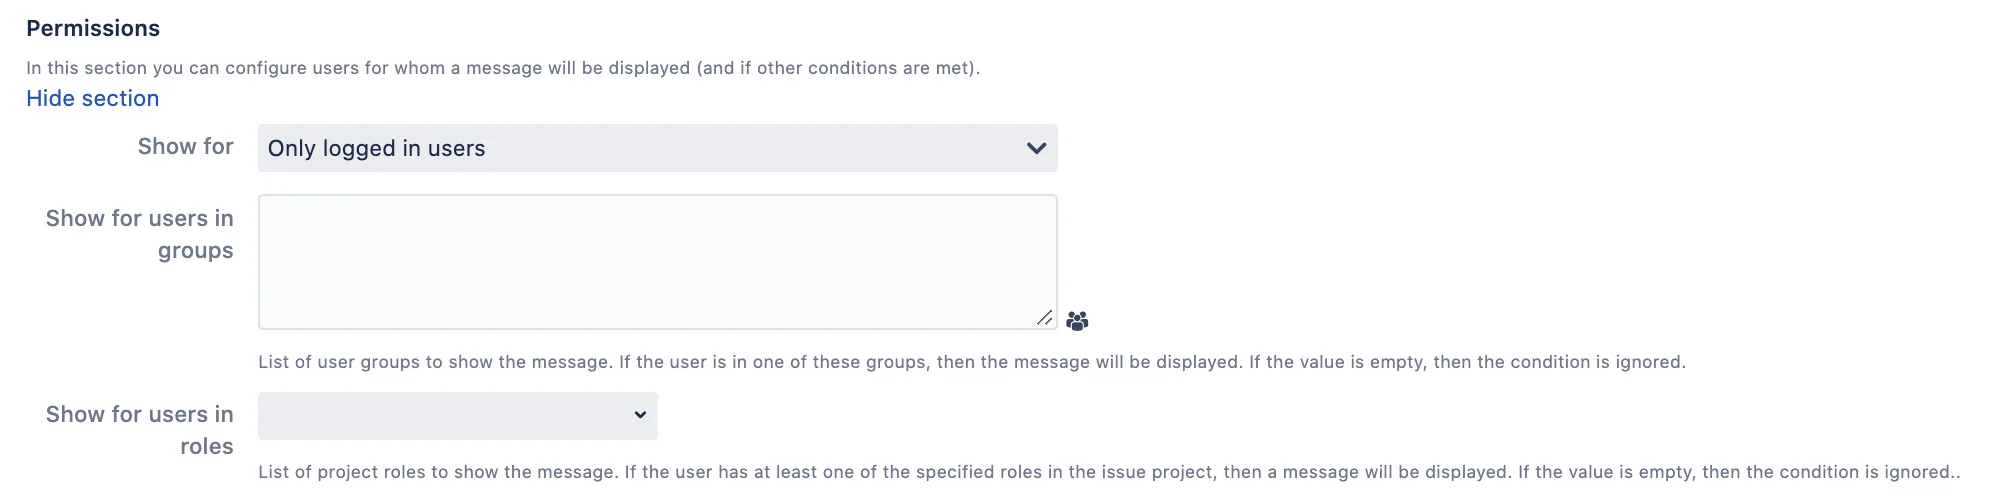Click the small arrow on roles select
Image resolution: width=2010 pixels, height=500 pixels.
coord(640,415)
